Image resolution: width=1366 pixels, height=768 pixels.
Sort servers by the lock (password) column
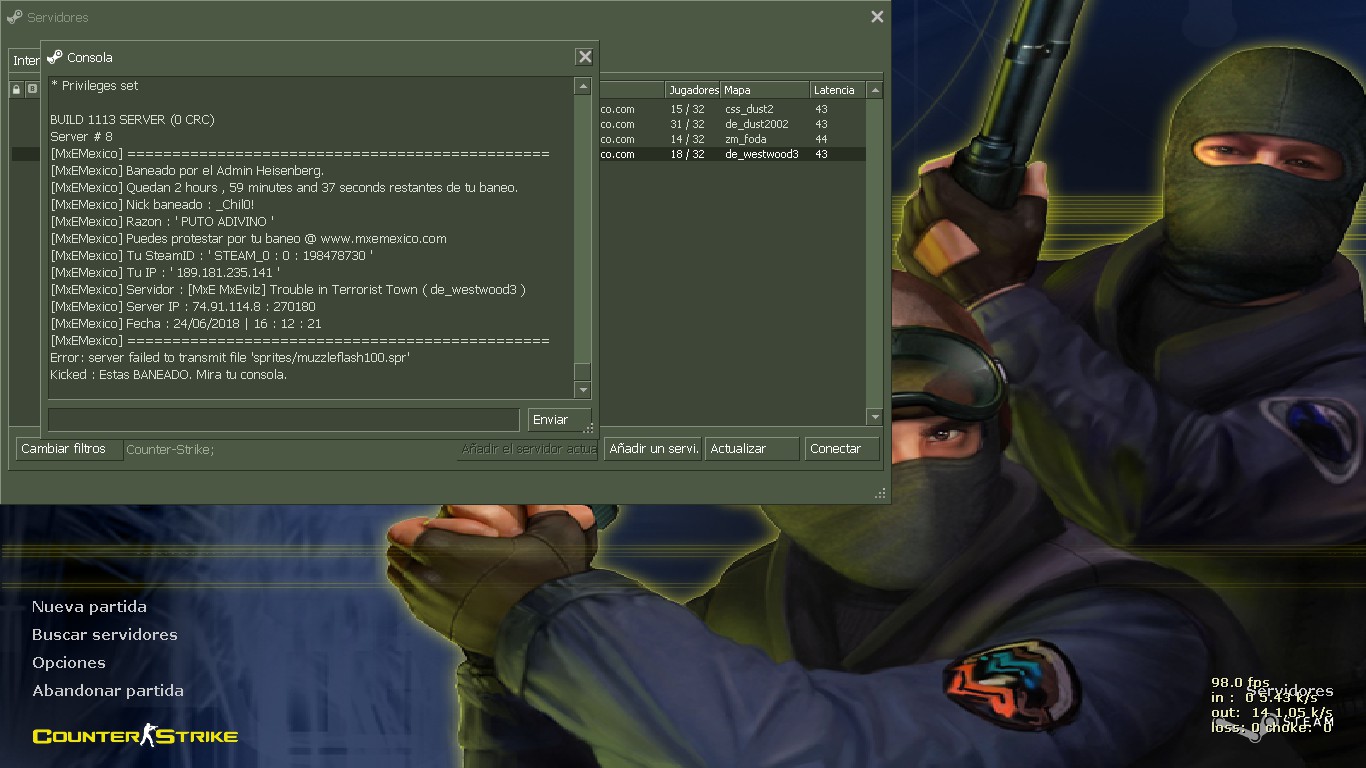click(17, 90)
